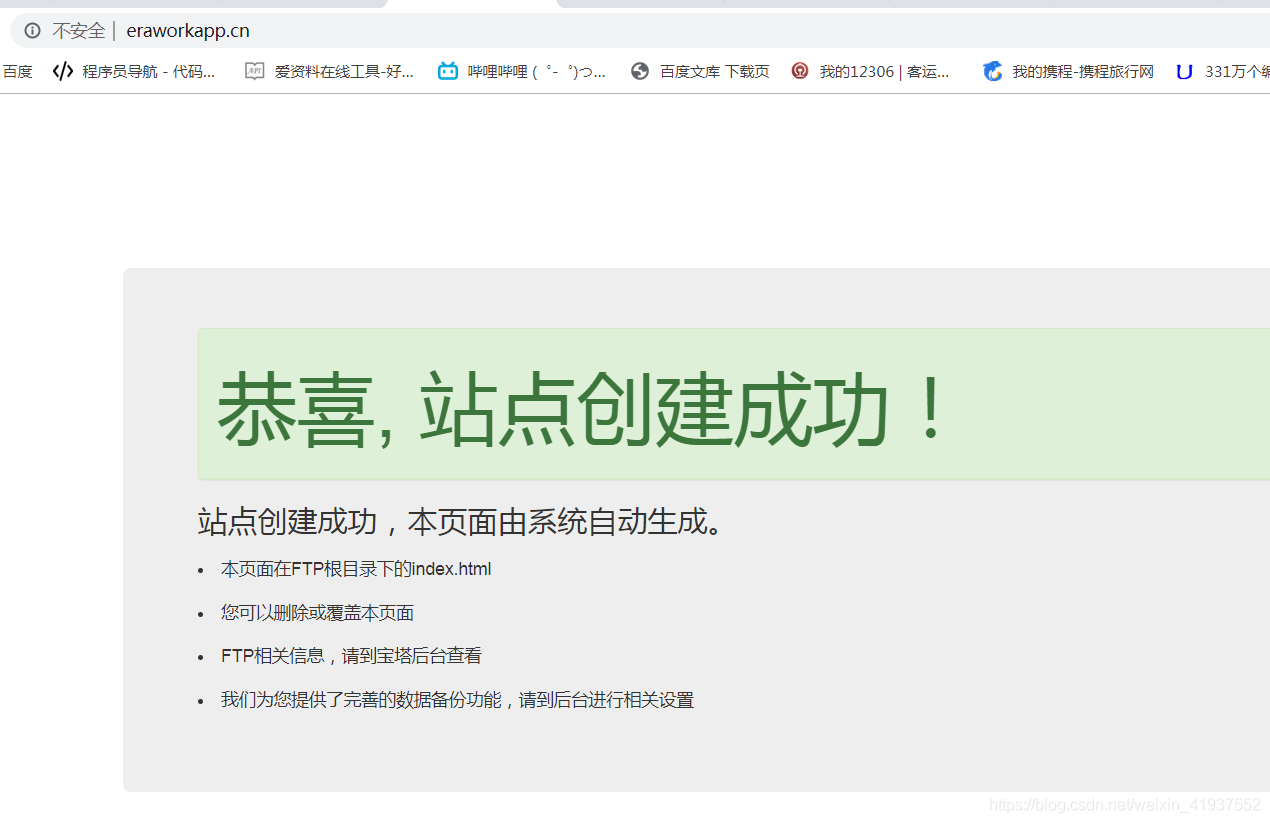Image resolution: width=1270 pixels, height=823 pixels.
Task: Open the 百度 bookmark
Action: coord(15,71)
